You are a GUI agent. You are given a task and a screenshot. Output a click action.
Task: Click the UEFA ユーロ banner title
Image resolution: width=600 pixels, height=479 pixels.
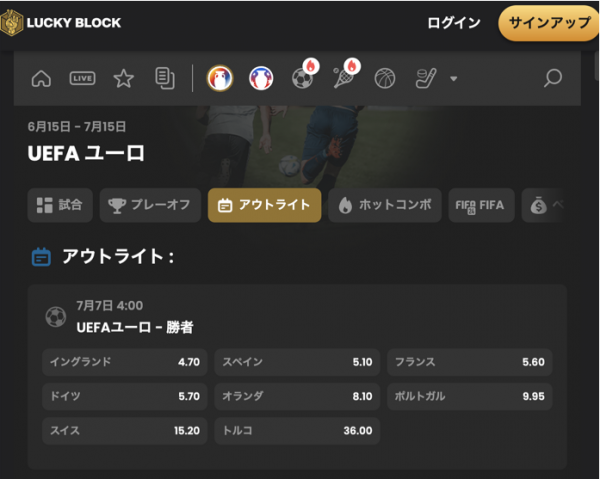point(86,153)
